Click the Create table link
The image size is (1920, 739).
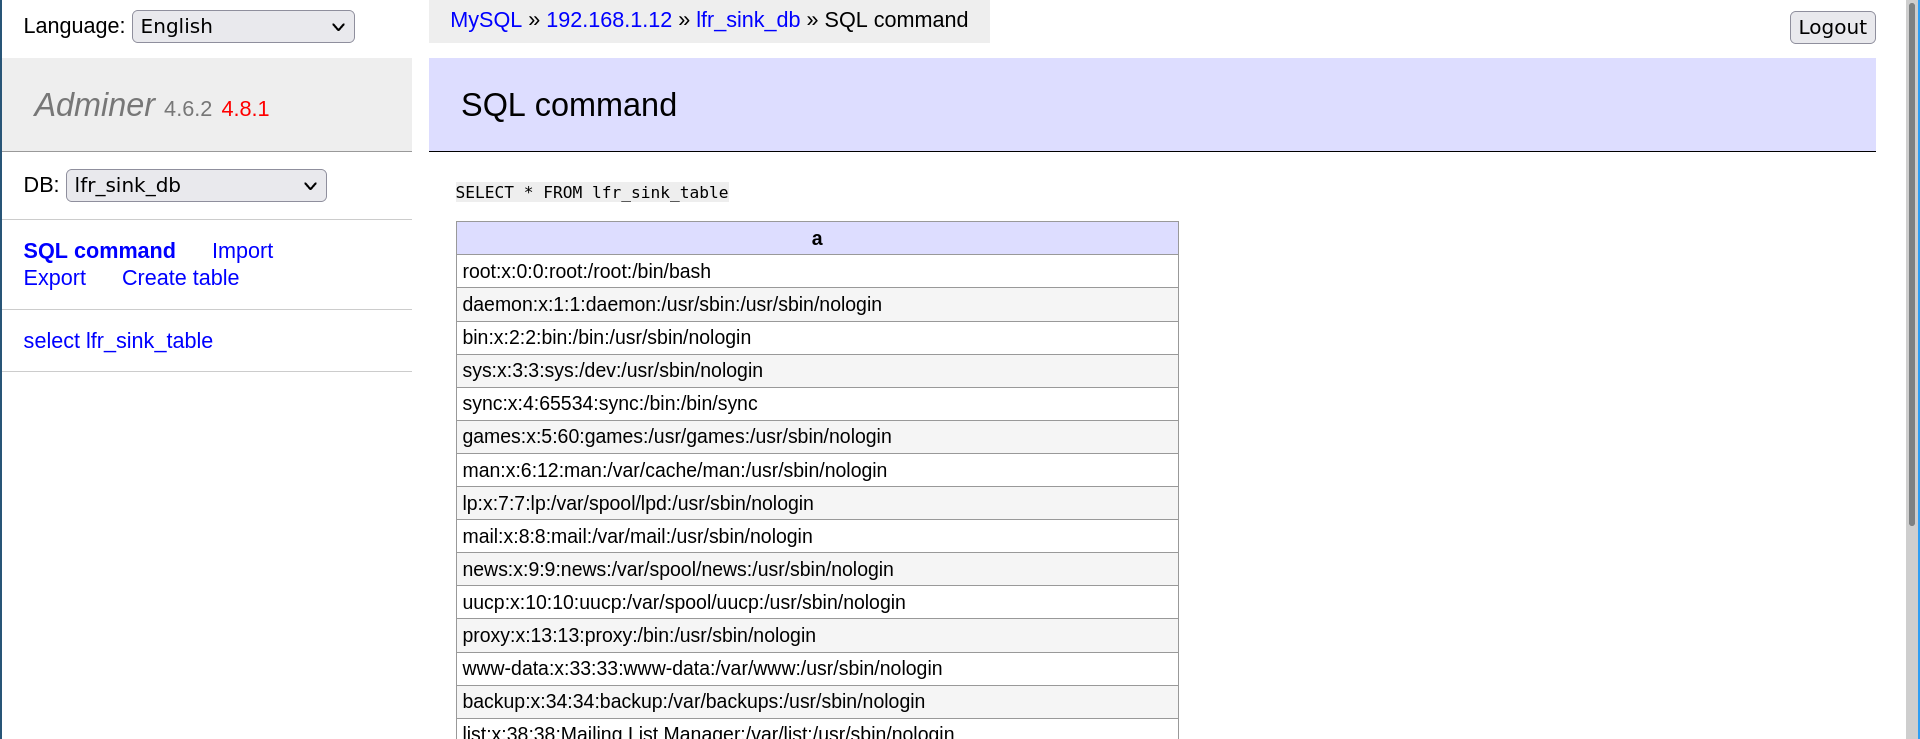(180, 278)
